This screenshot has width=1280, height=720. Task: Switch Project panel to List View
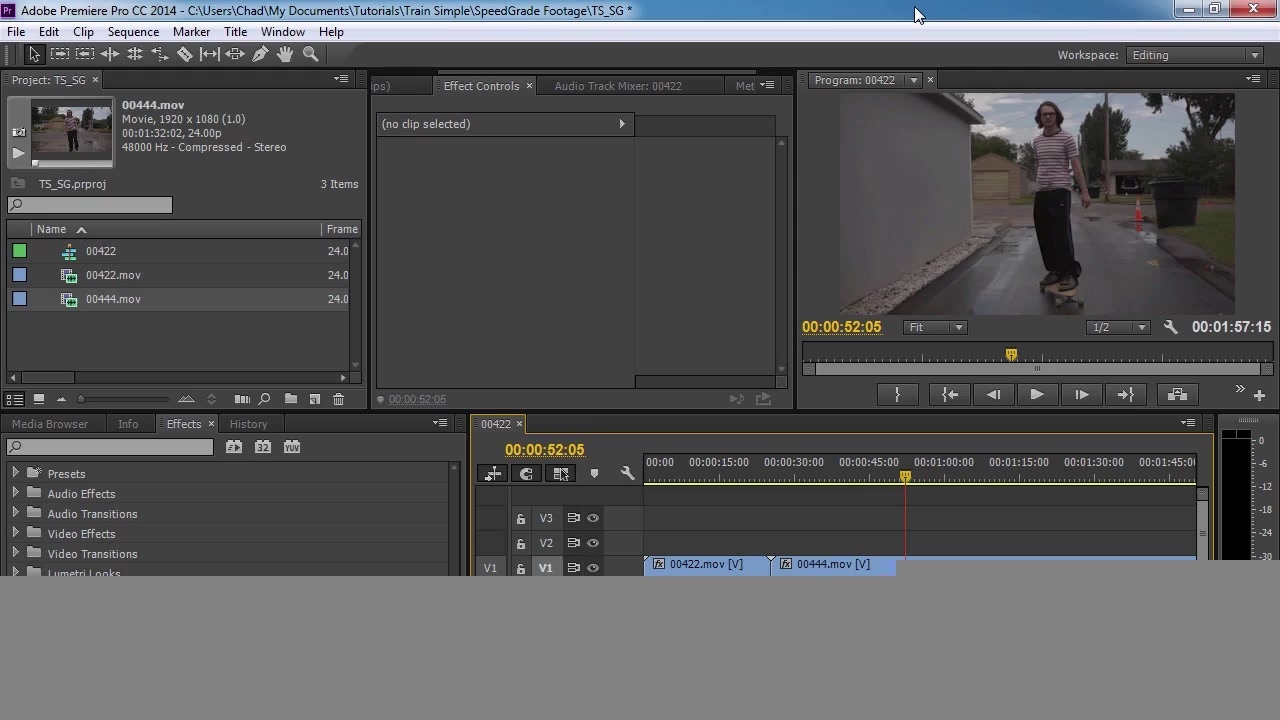[x=15, y=399]
